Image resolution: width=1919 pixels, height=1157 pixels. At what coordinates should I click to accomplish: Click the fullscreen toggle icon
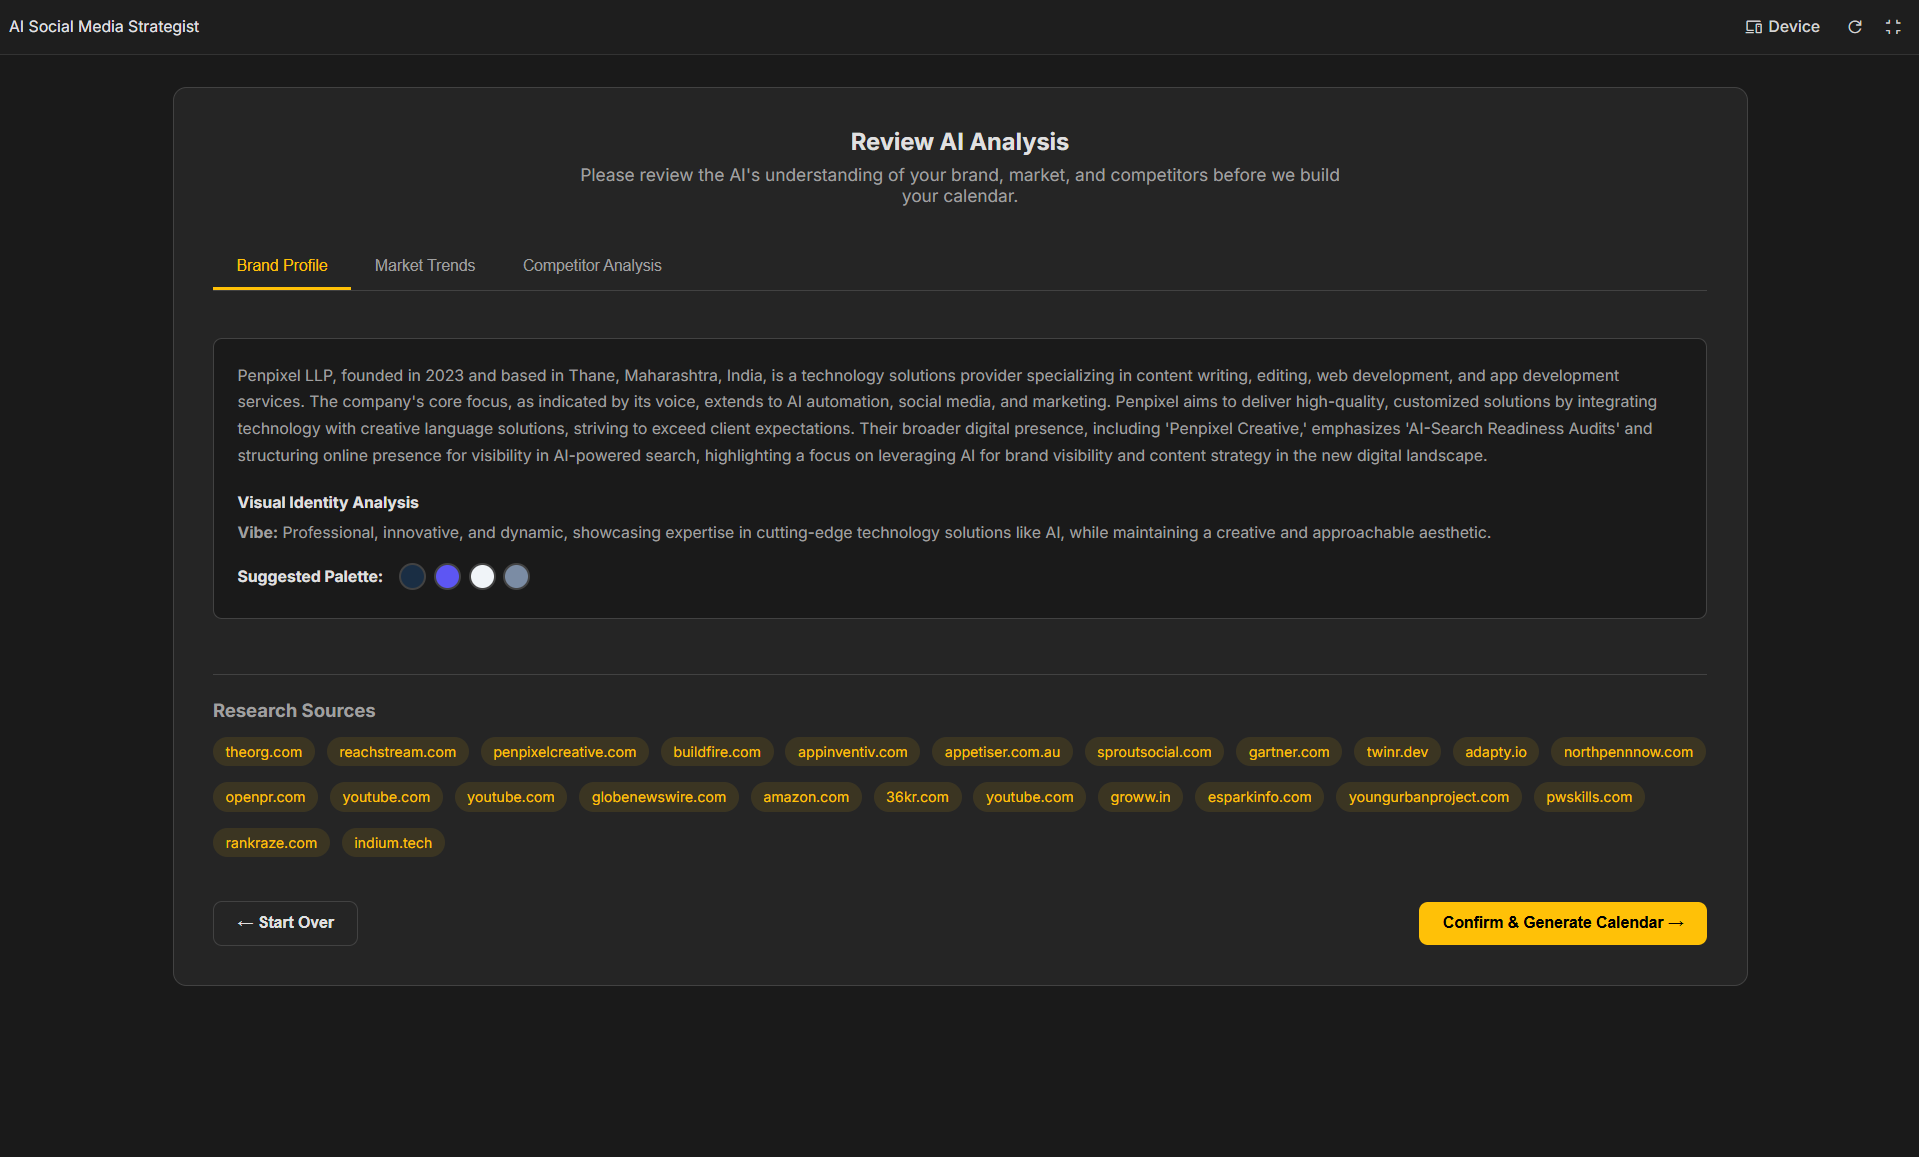click(1893, 27)
